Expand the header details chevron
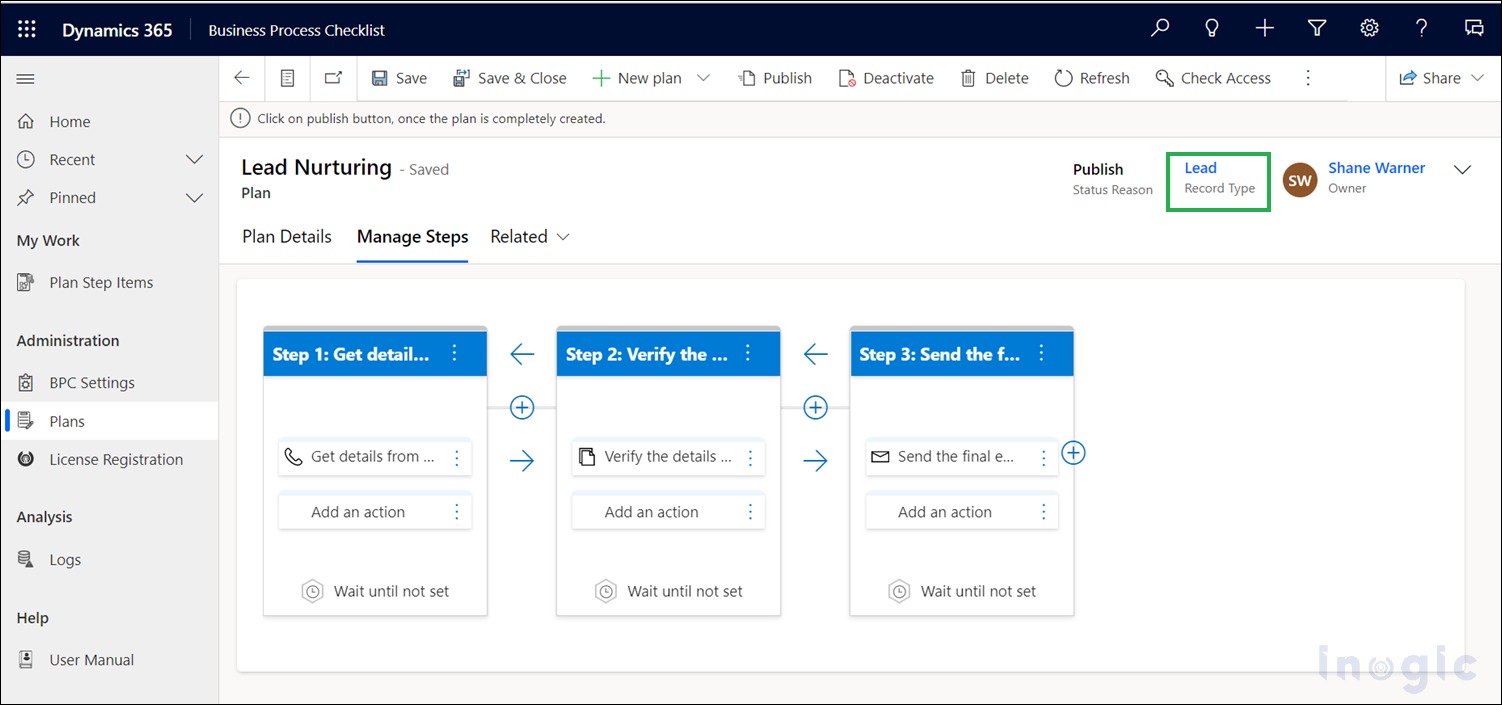 [x=1462, y=170]
